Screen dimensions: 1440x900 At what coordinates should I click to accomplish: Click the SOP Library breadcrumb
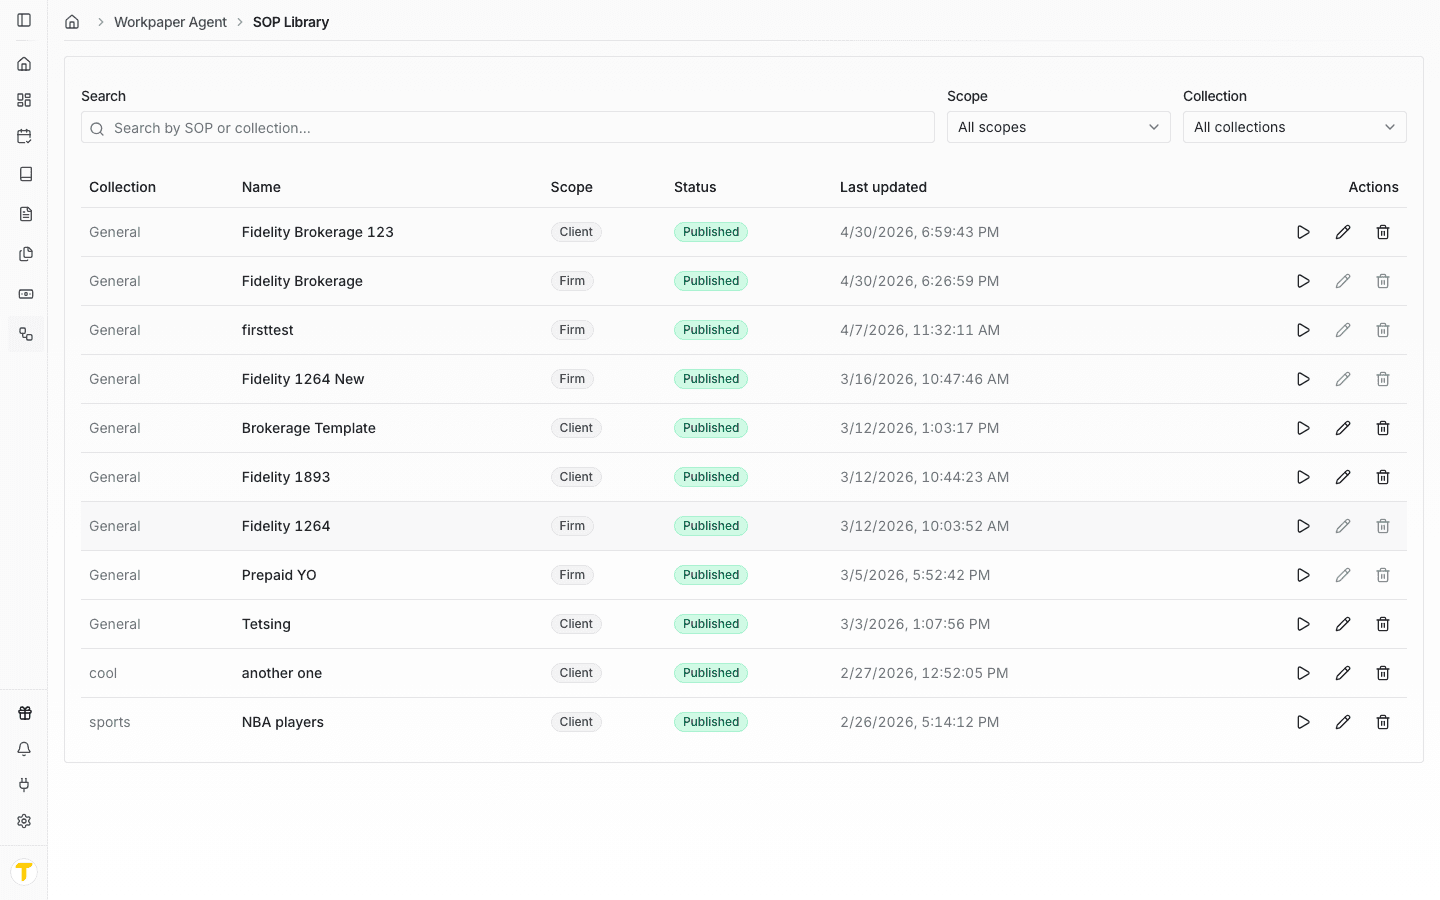[291, 22]
